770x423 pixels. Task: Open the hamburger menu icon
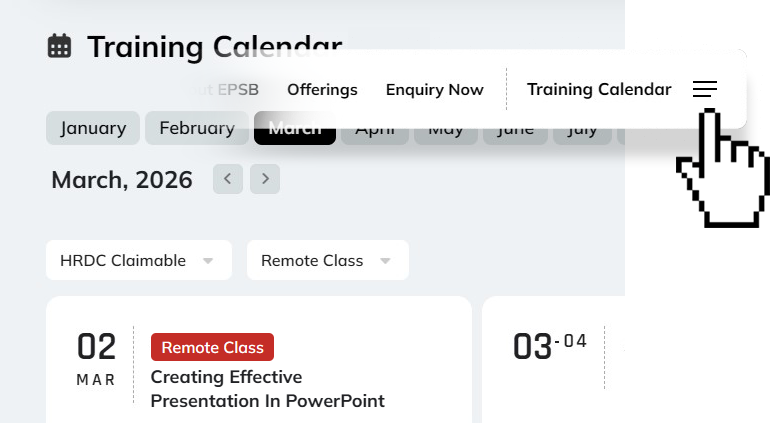click(705, 90)
